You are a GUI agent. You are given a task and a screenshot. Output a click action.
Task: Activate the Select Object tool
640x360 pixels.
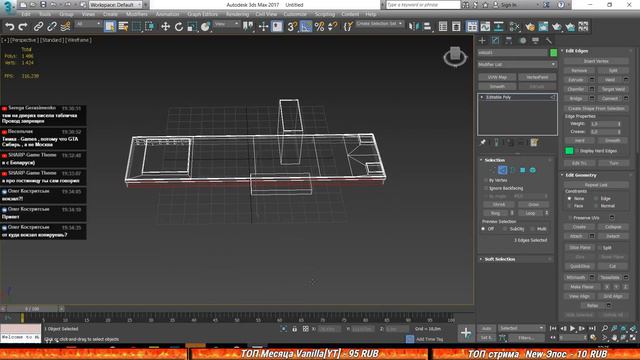coord(110,27)
